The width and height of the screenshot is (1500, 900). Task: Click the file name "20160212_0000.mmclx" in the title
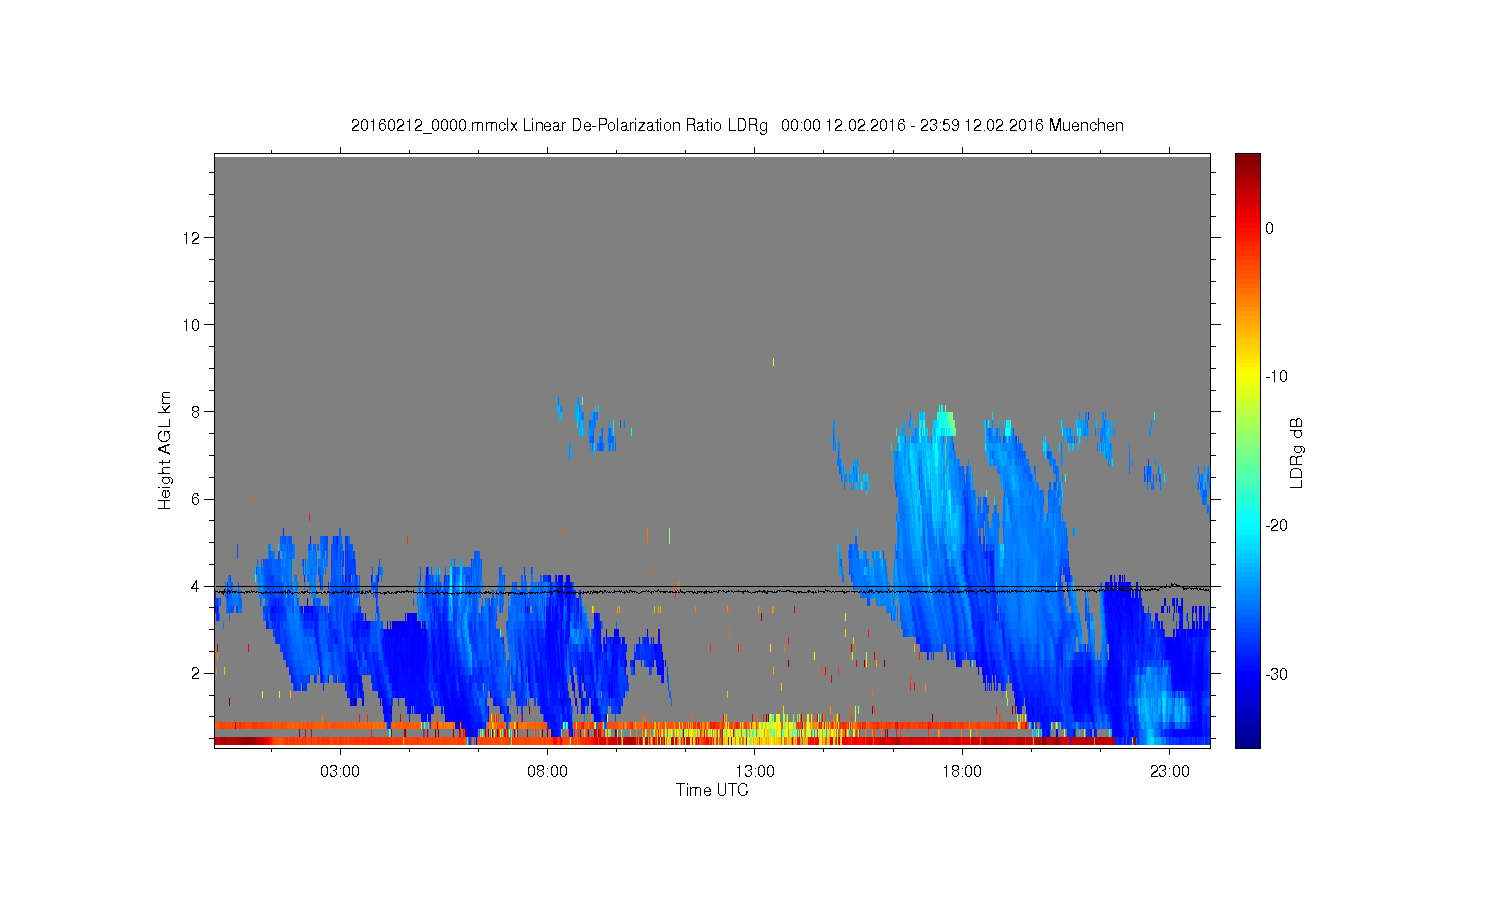tap(434, 126)
